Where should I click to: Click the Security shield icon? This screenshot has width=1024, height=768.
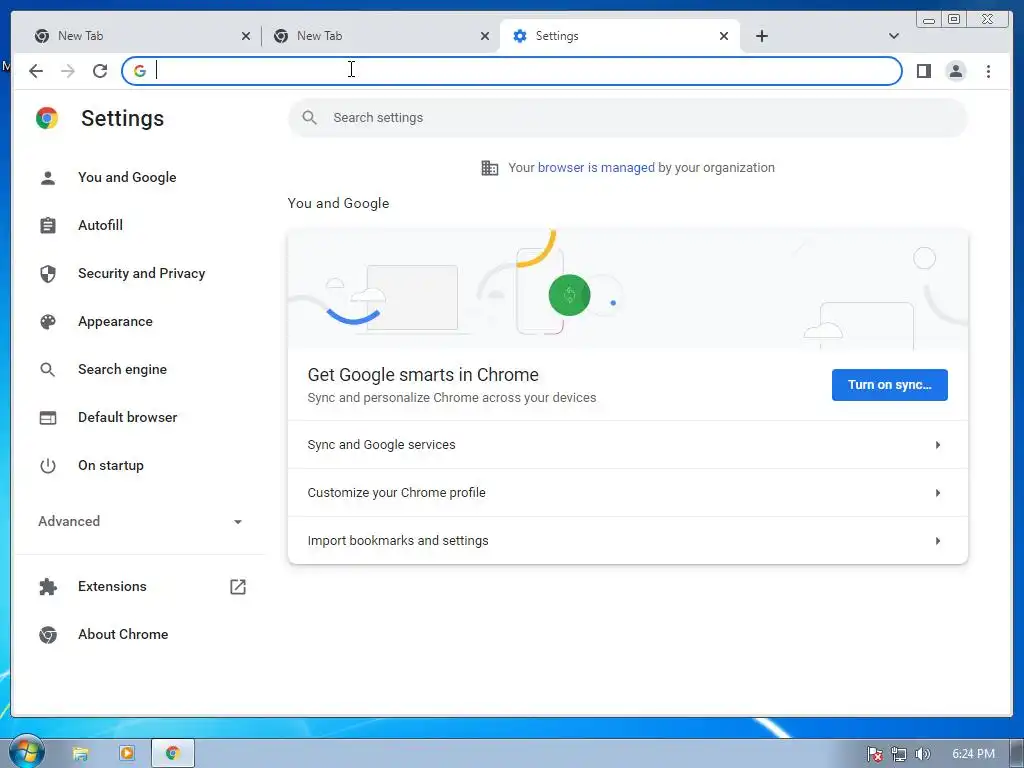pyautogui.click(x=48, y=274)
